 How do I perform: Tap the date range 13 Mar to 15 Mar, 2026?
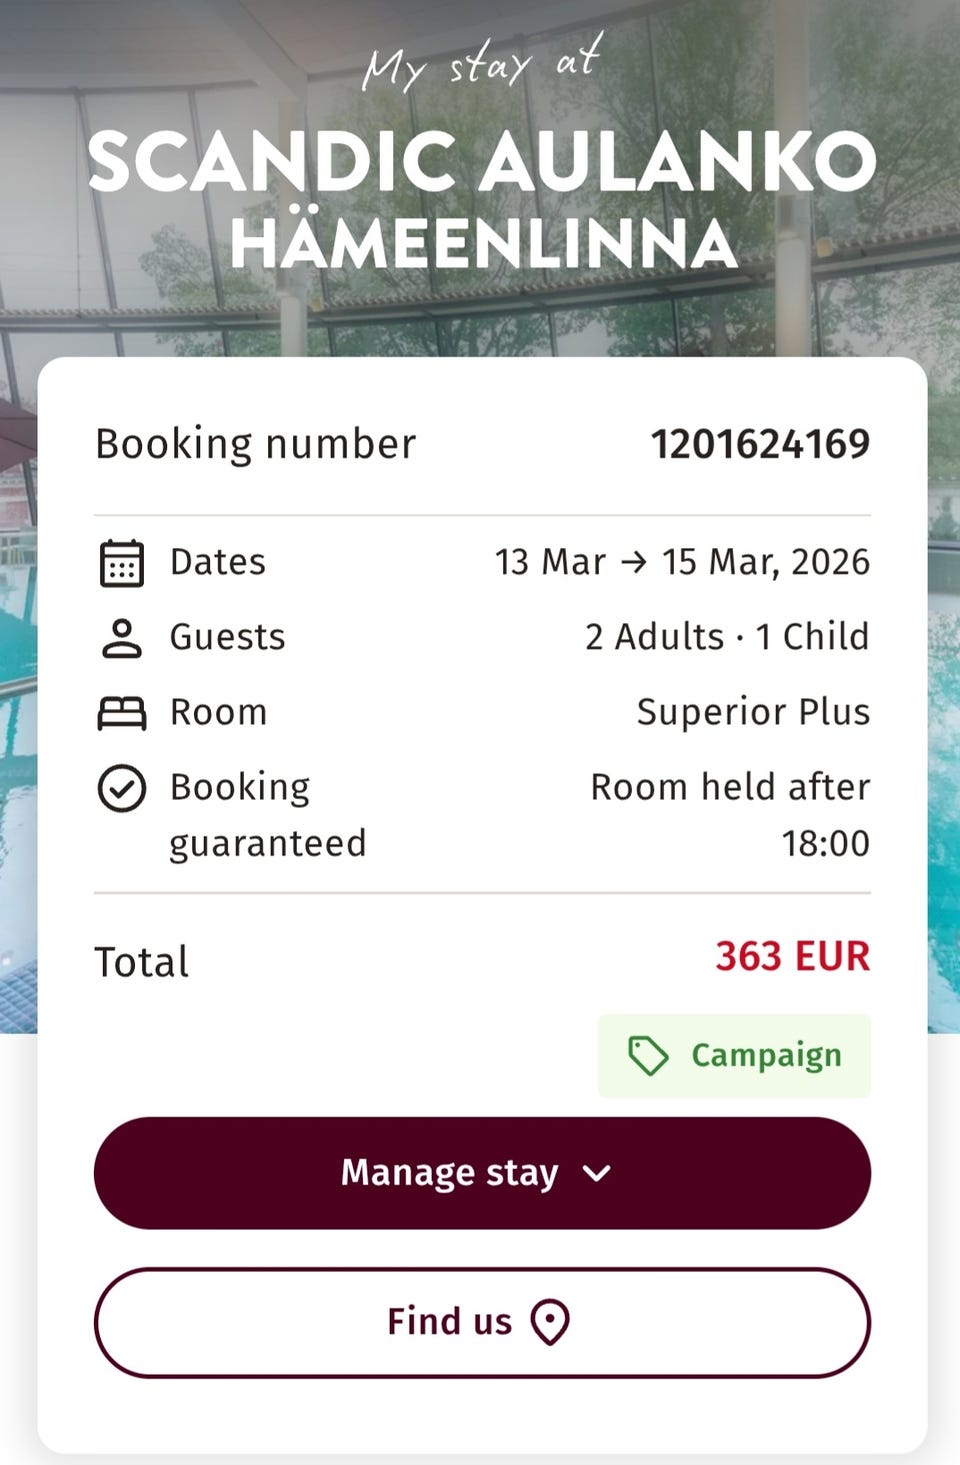point(682,562)
